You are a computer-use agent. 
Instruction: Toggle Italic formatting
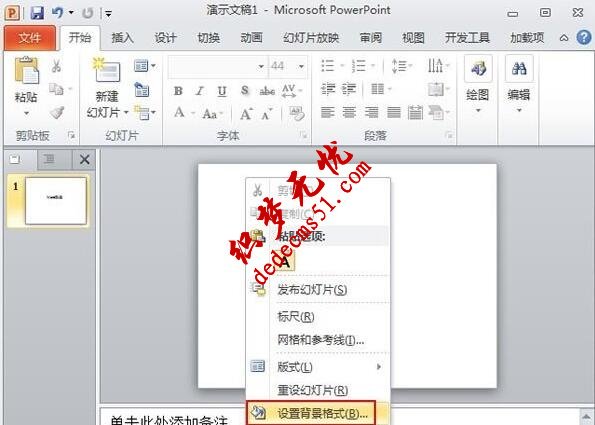pos(200,91)
